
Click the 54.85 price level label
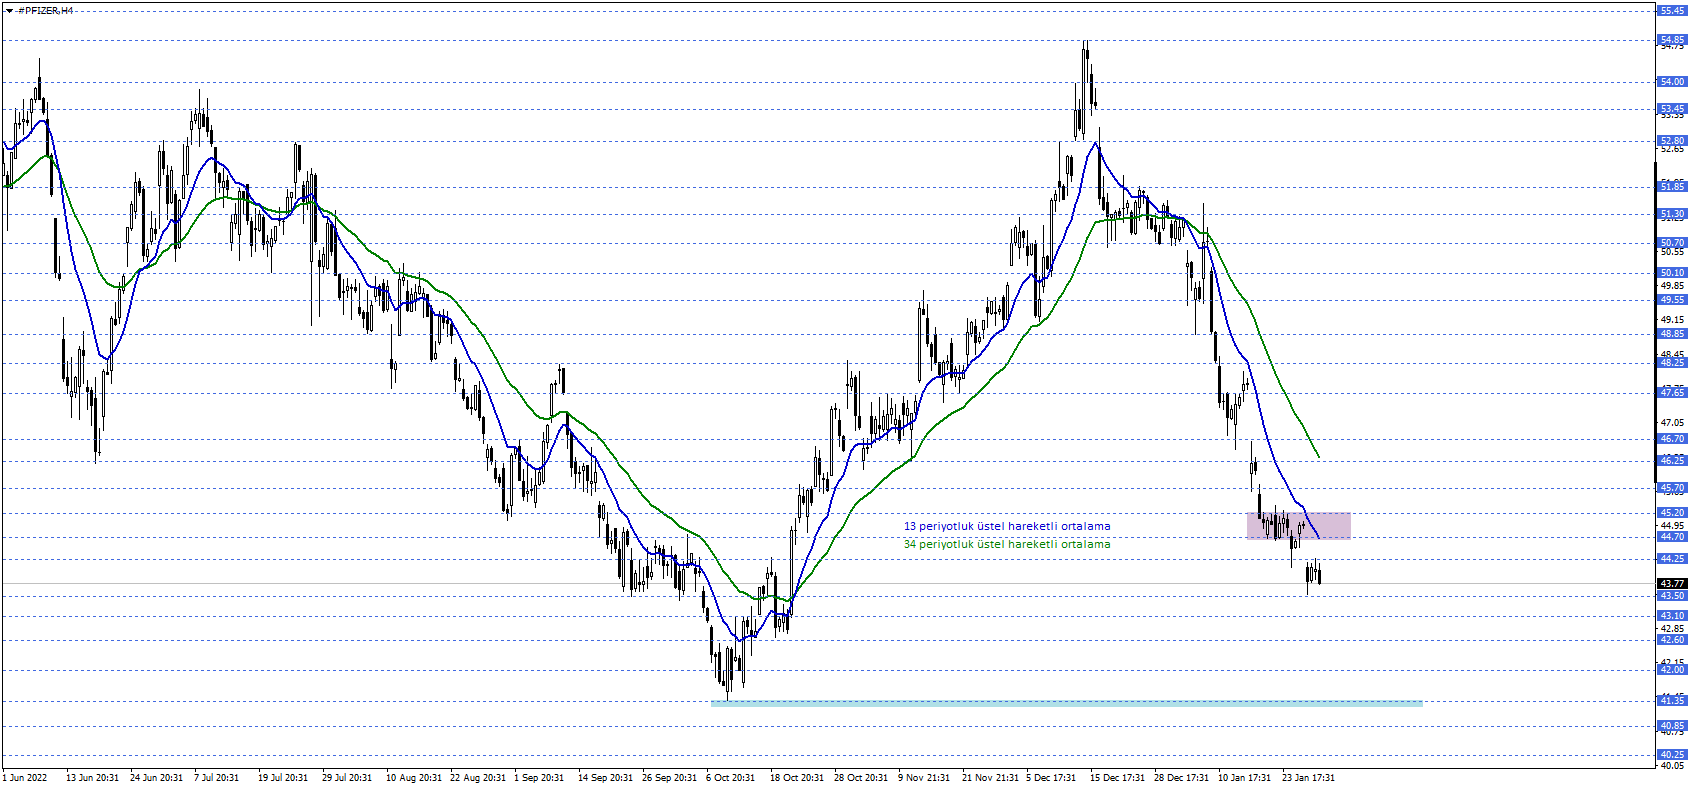coord(1671,40)
